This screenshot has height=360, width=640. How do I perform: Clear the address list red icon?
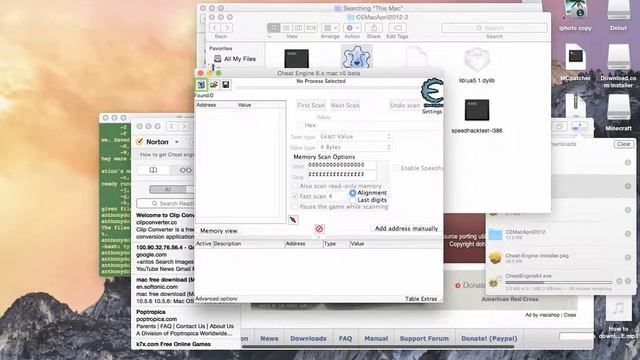click(x=319, y=229)
